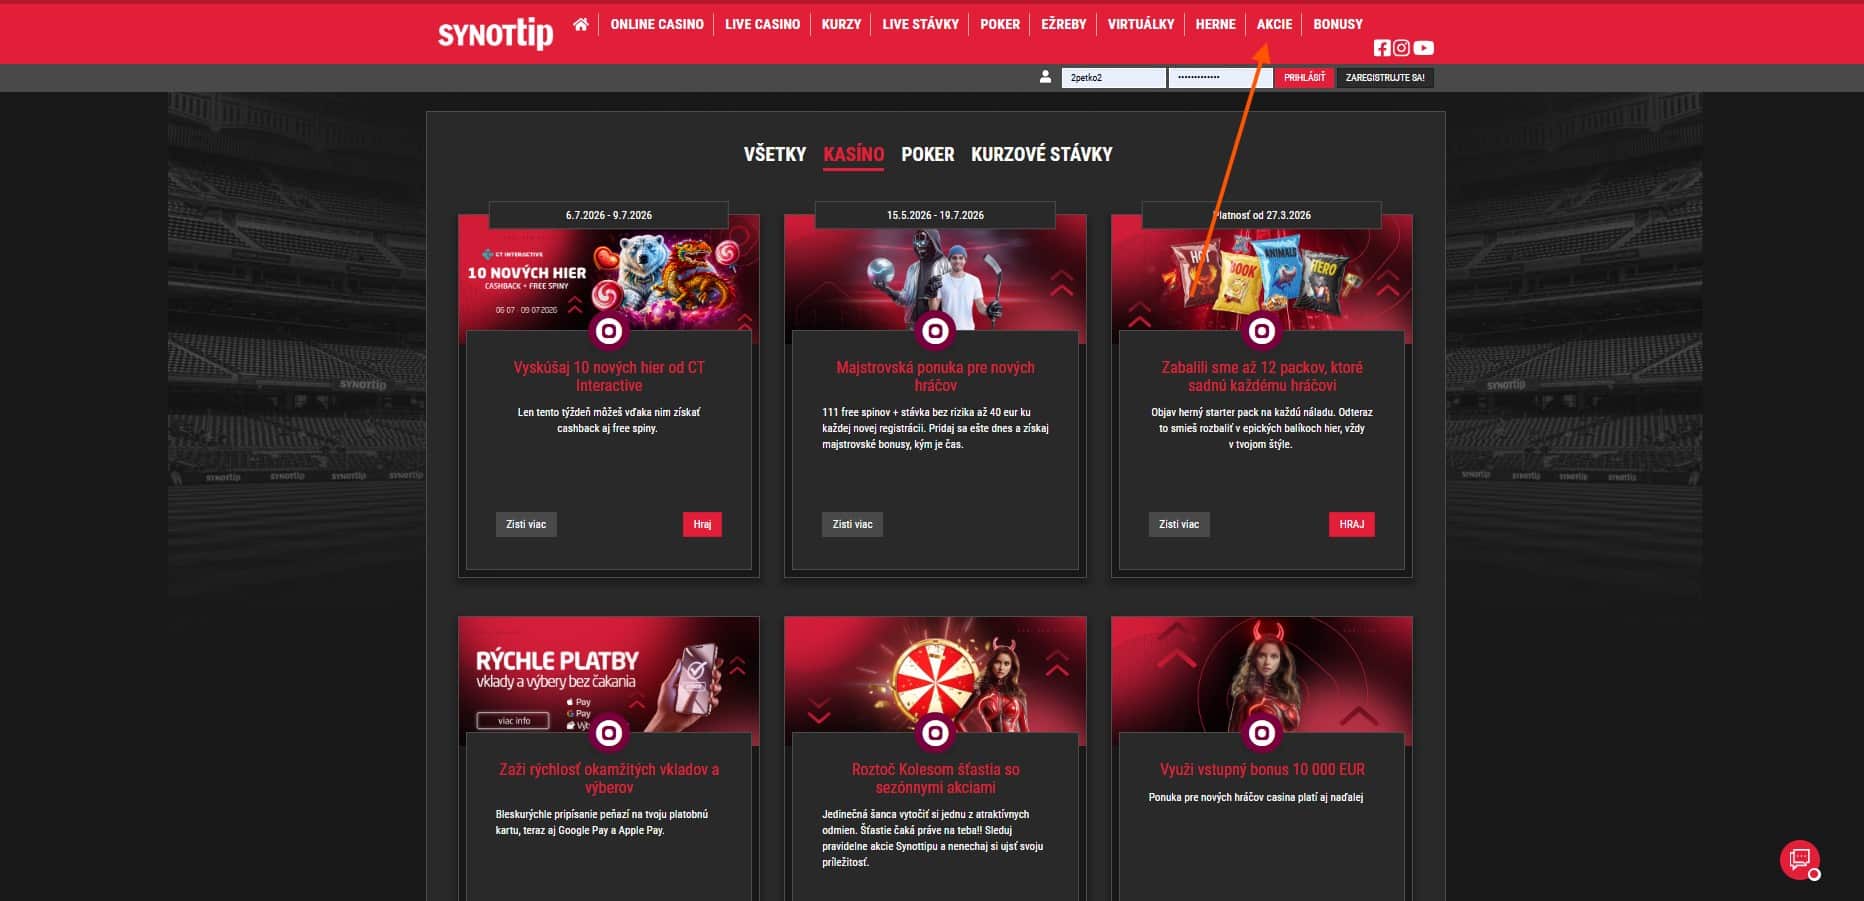
Task: Go to the home page icon
Action: click(580, 24)
